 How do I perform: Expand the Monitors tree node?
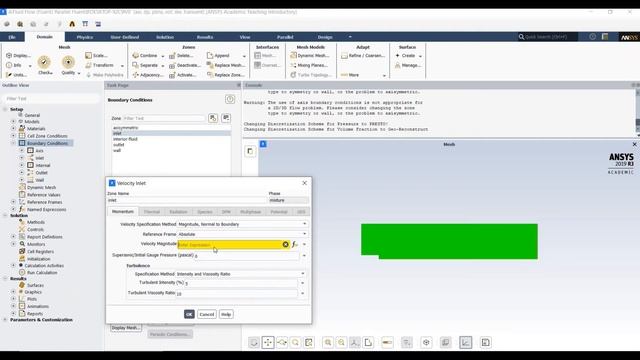13,244
